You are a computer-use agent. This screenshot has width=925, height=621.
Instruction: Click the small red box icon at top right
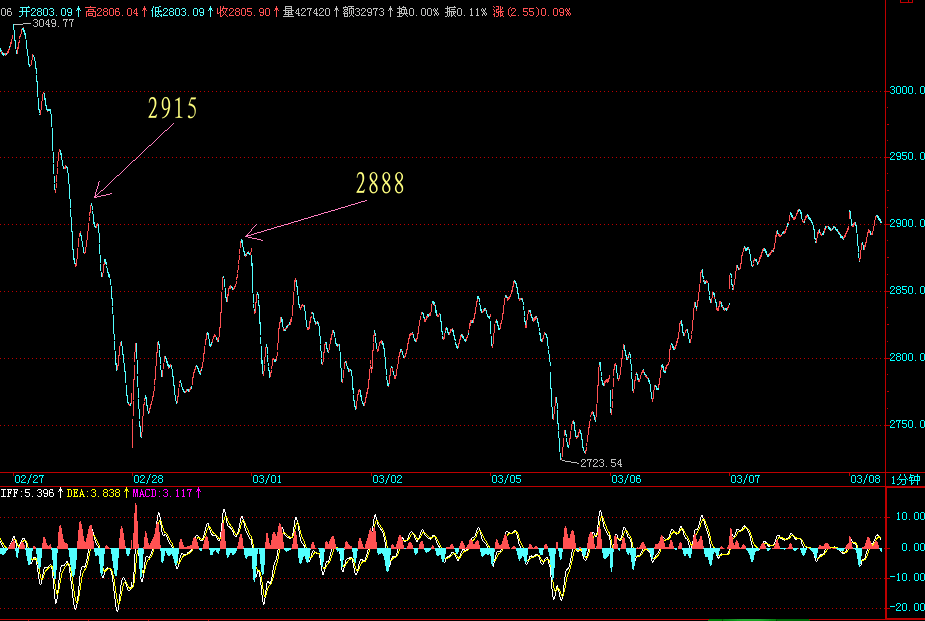pos(904,3)
